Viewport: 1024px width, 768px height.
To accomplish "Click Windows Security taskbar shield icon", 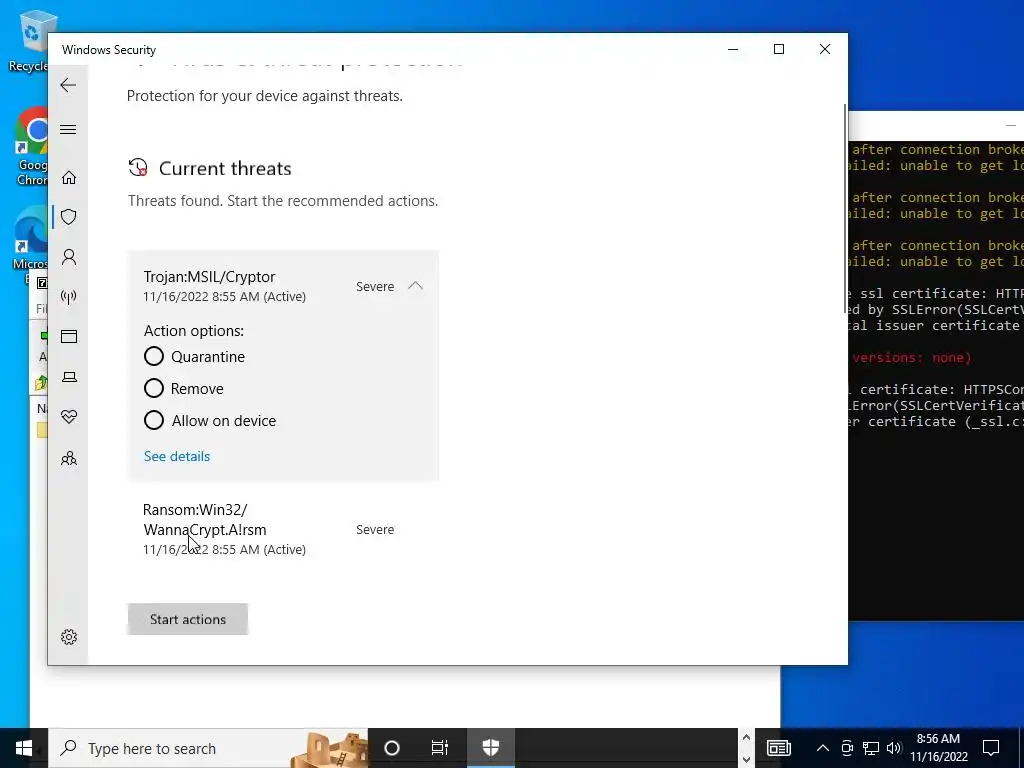I will click(490, 748).
